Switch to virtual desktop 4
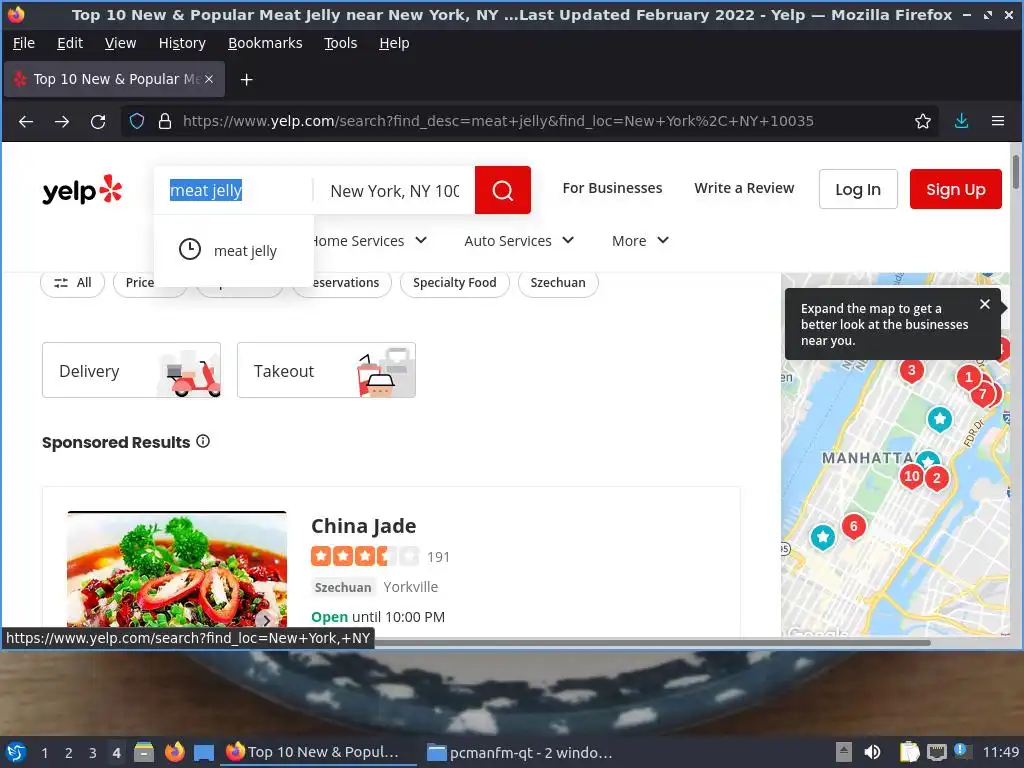1024x768 pixels. tap(116, 753)
